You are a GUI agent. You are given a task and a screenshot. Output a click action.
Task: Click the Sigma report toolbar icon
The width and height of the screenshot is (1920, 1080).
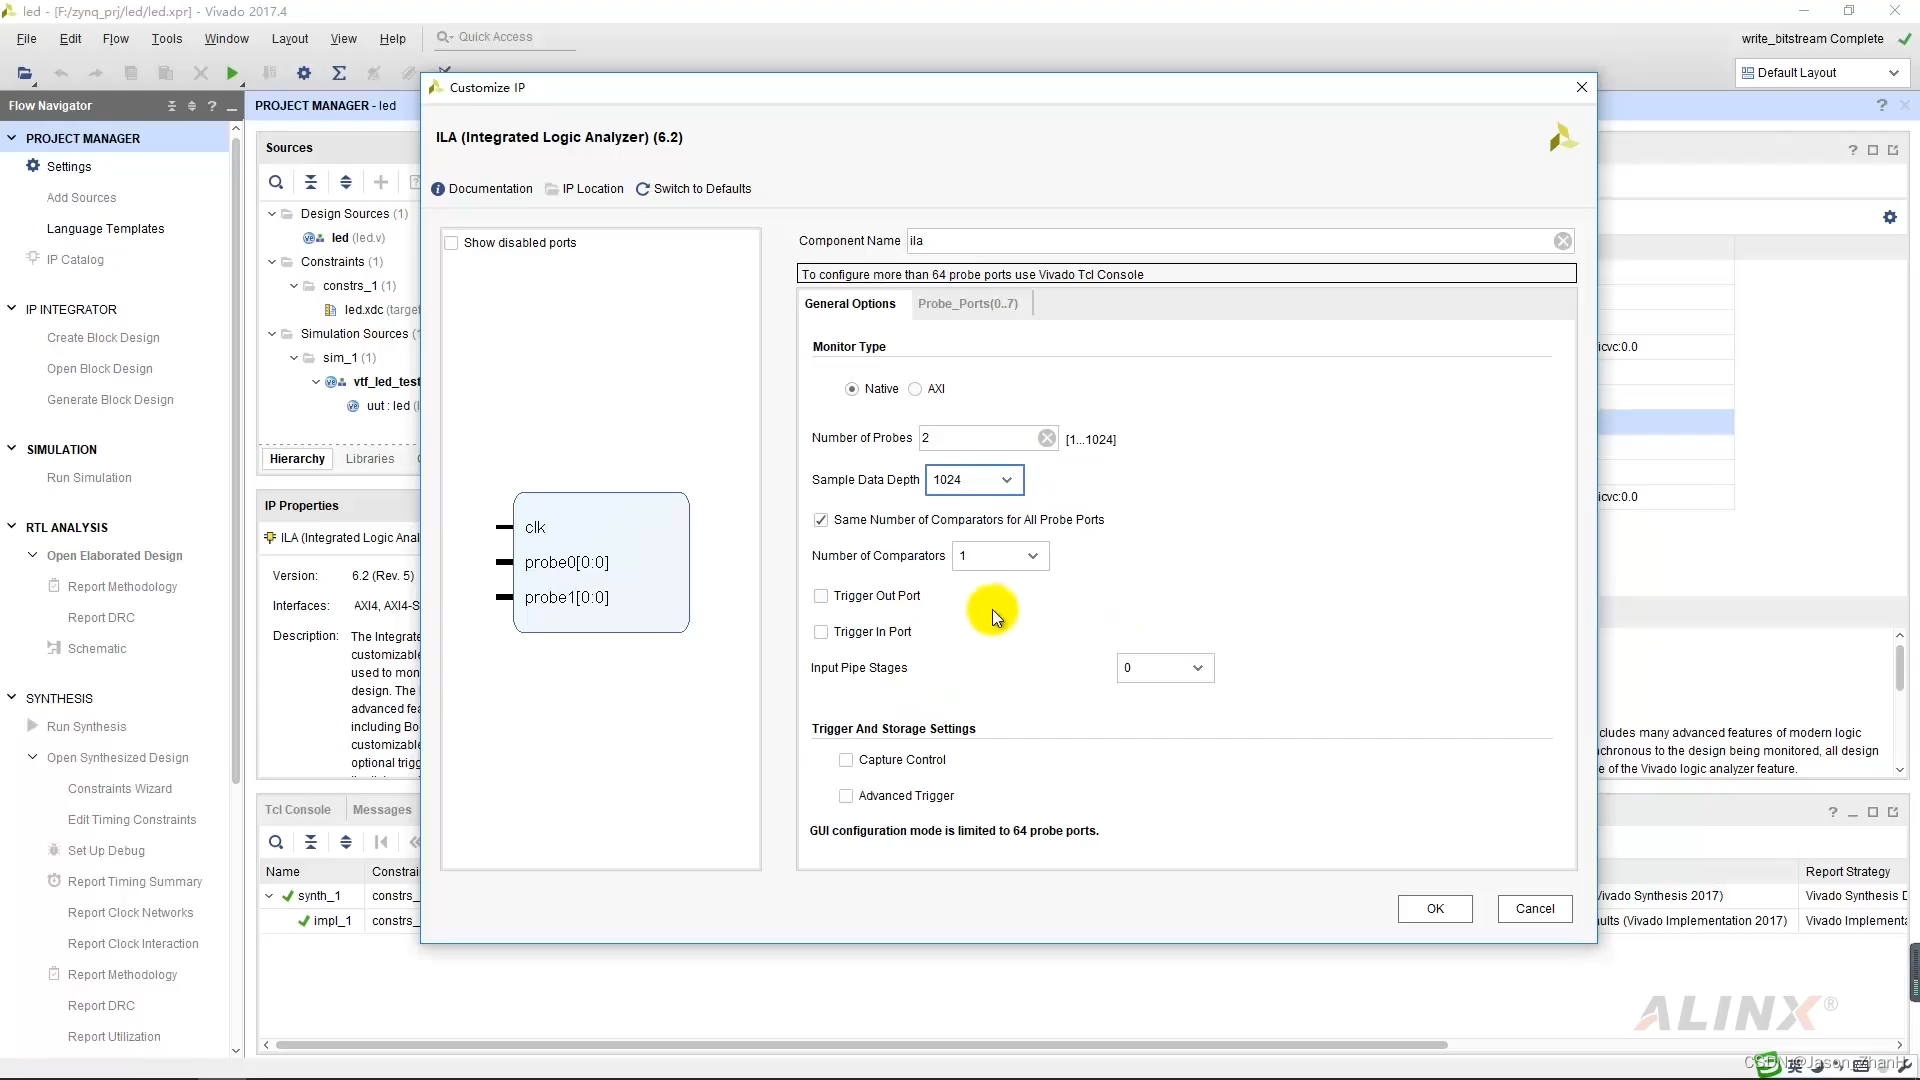pos(339,73)
